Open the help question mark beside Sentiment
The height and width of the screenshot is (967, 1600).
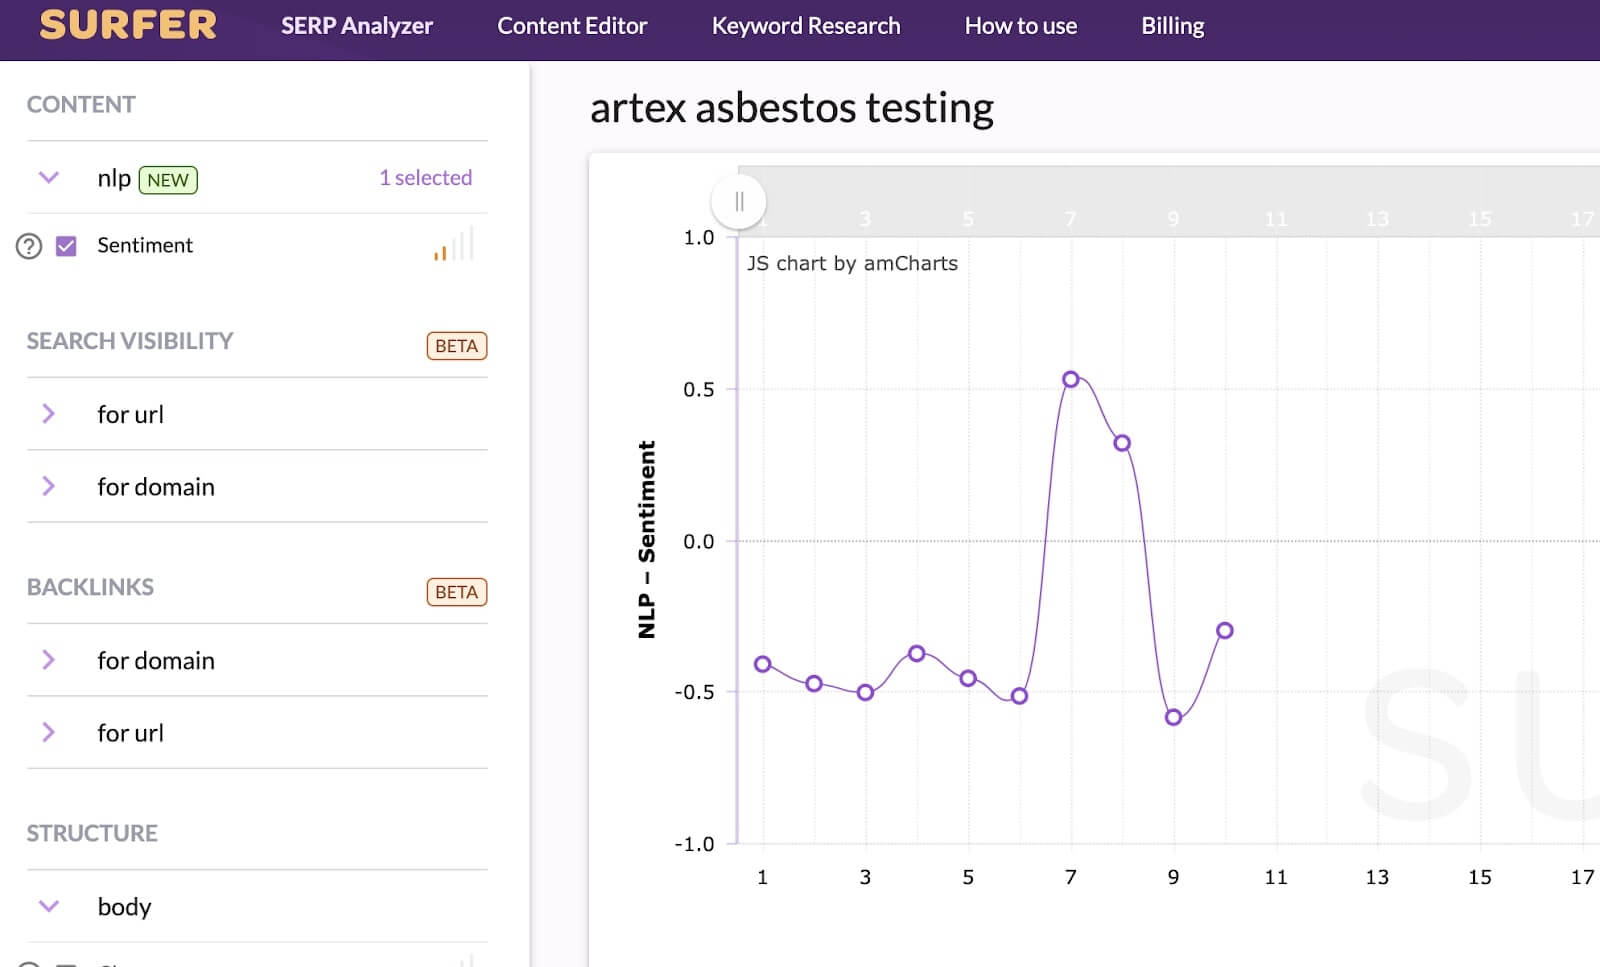(x=29, y=246)
